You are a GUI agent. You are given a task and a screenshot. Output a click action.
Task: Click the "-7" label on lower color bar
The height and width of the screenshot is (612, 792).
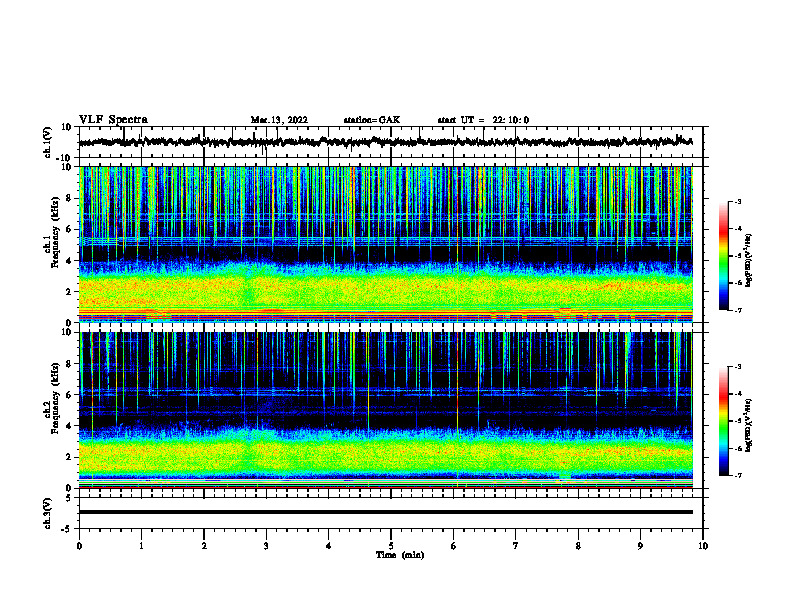click(x=737, y=475)
